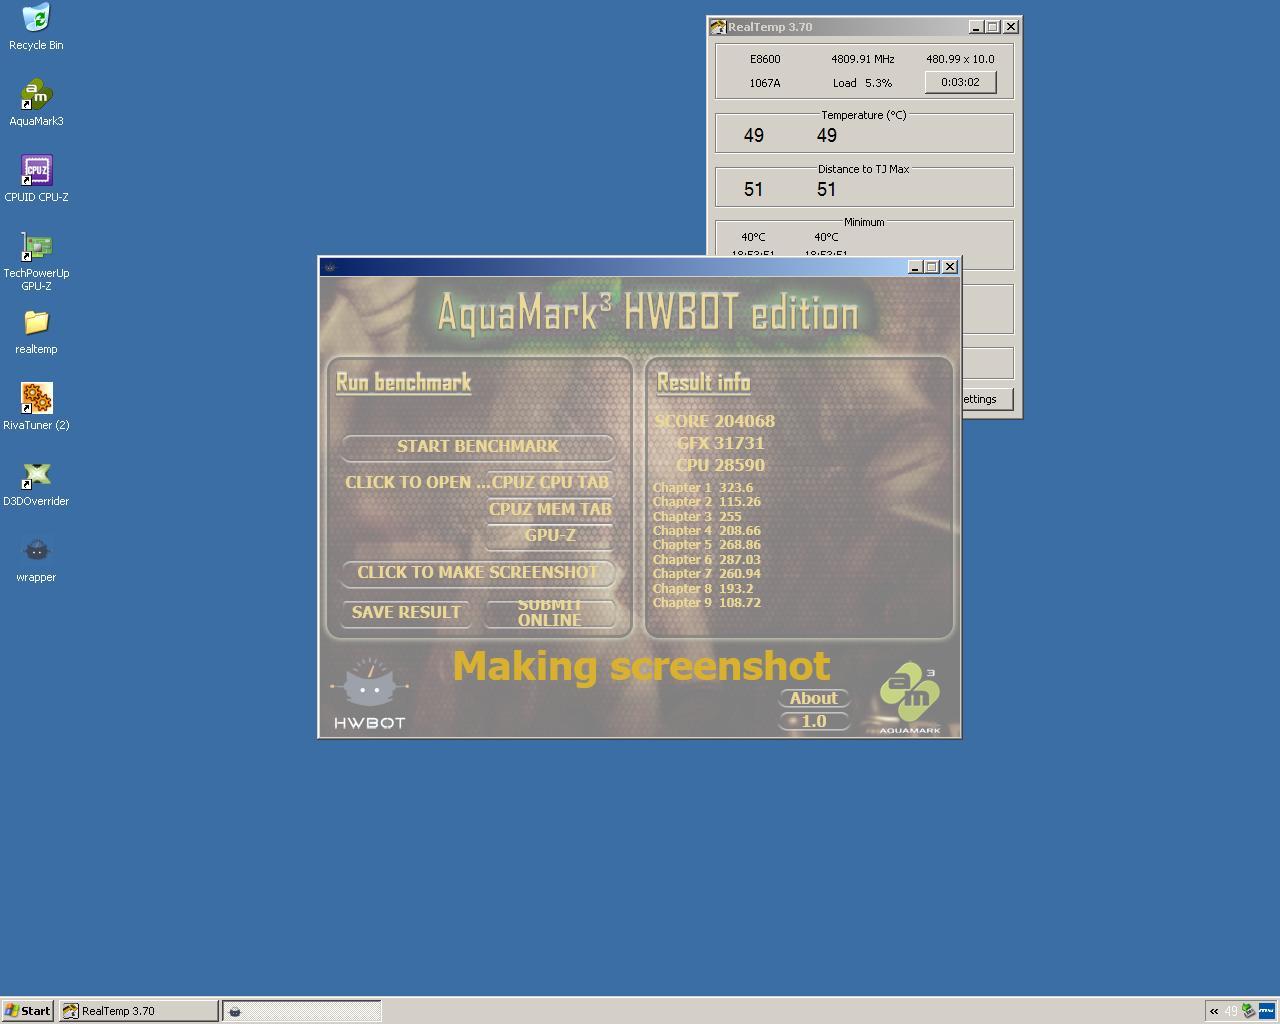Open GPU-Z from the wrapper

click(550, 535)
